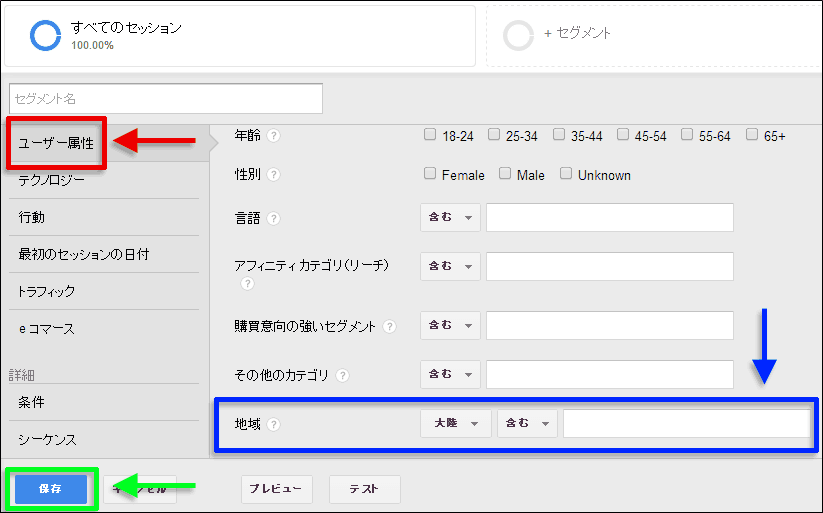Viewport: 823px width, 513px height.
Task: Check the 18-24 age checkbox
Action: tap(430, 135)
